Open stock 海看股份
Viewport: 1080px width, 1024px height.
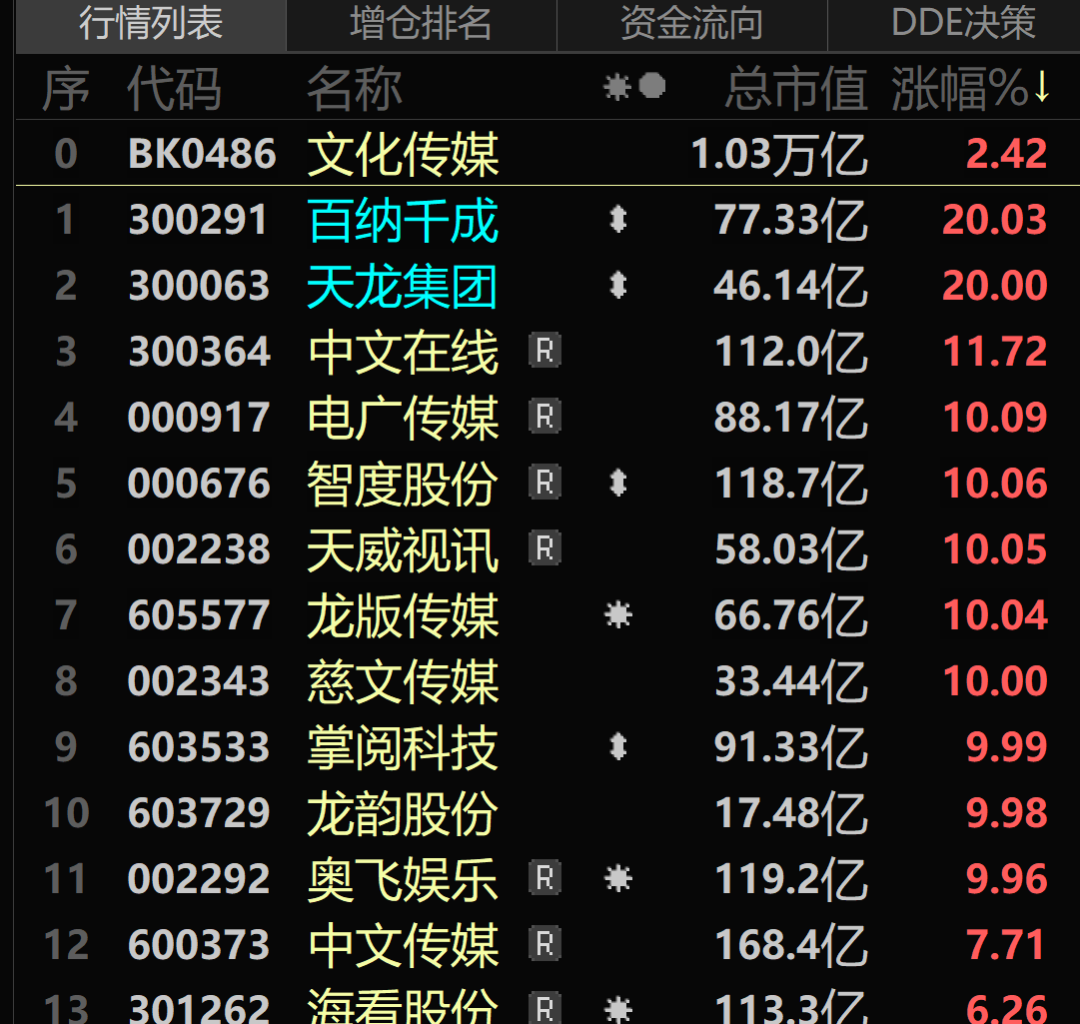pos(403,1006)
